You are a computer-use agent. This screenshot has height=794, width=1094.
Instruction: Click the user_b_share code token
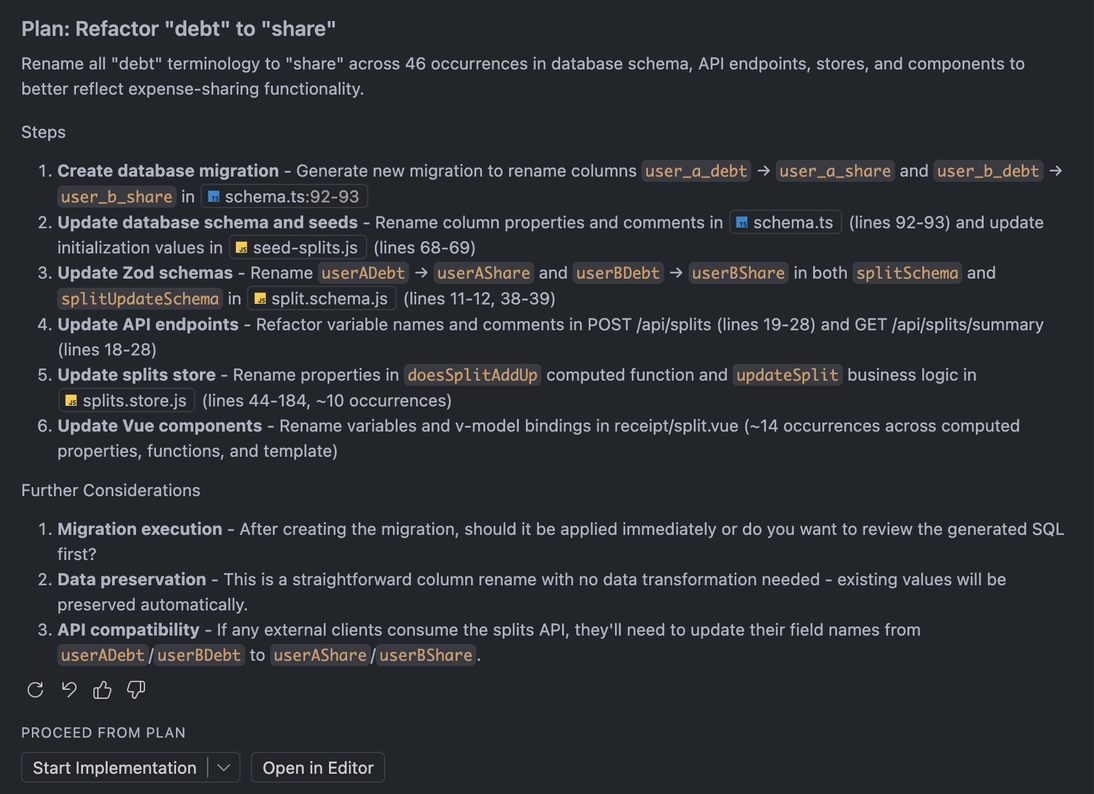pos(116,197)
